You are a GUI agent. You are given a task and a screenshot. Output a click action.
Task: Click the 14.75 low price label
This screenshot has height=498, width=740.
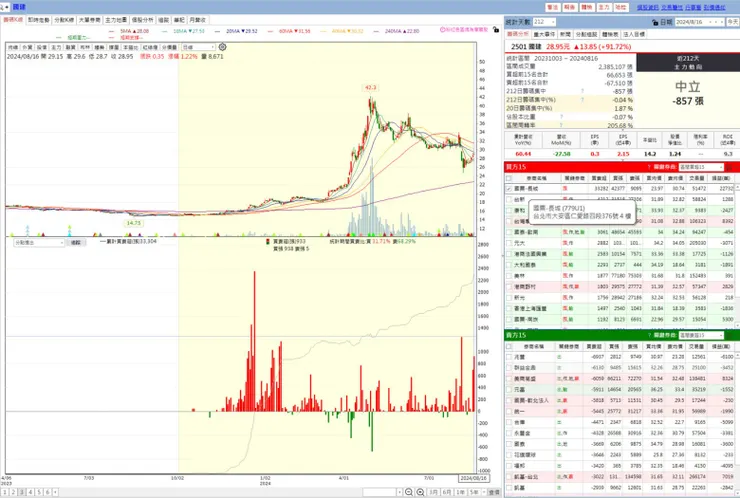(134, 223)
